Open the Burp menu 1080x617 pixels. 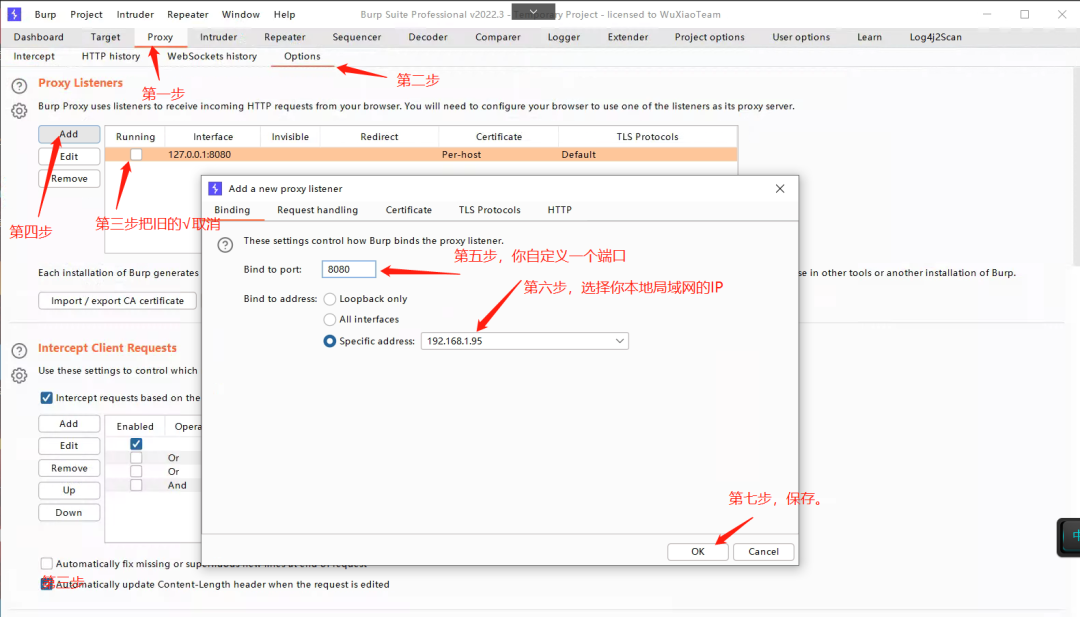click(45, 14)
